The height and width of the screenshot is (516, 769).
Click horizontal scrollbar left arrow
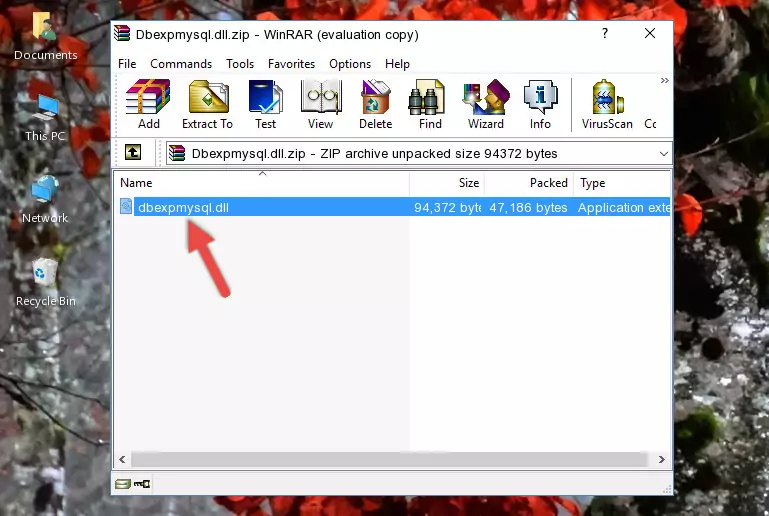123,460
